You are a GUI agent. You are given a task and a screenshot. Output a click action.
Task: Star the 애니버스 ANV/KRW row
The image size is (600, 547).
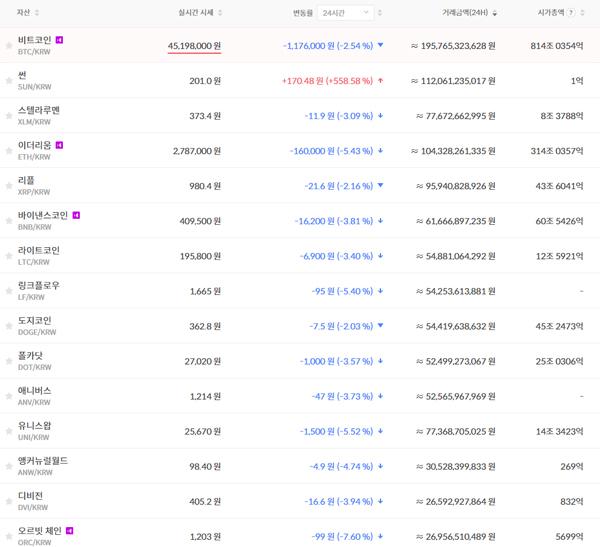(x=9, y=396)
